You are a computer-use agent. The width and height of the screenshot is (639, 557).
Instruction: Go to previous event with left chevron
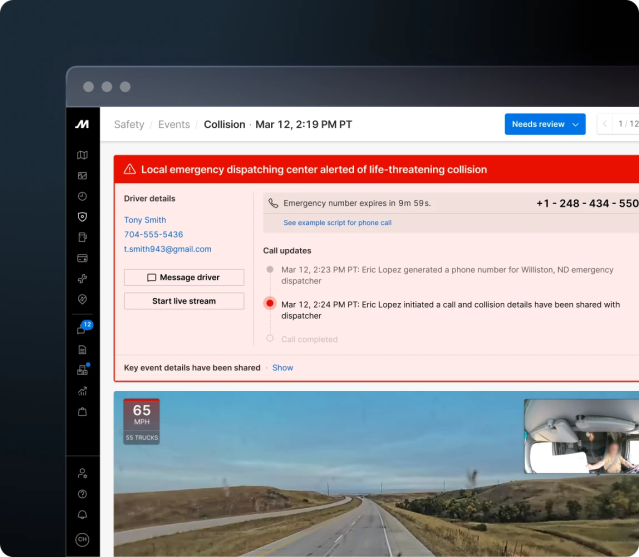[x=605, y=124]
